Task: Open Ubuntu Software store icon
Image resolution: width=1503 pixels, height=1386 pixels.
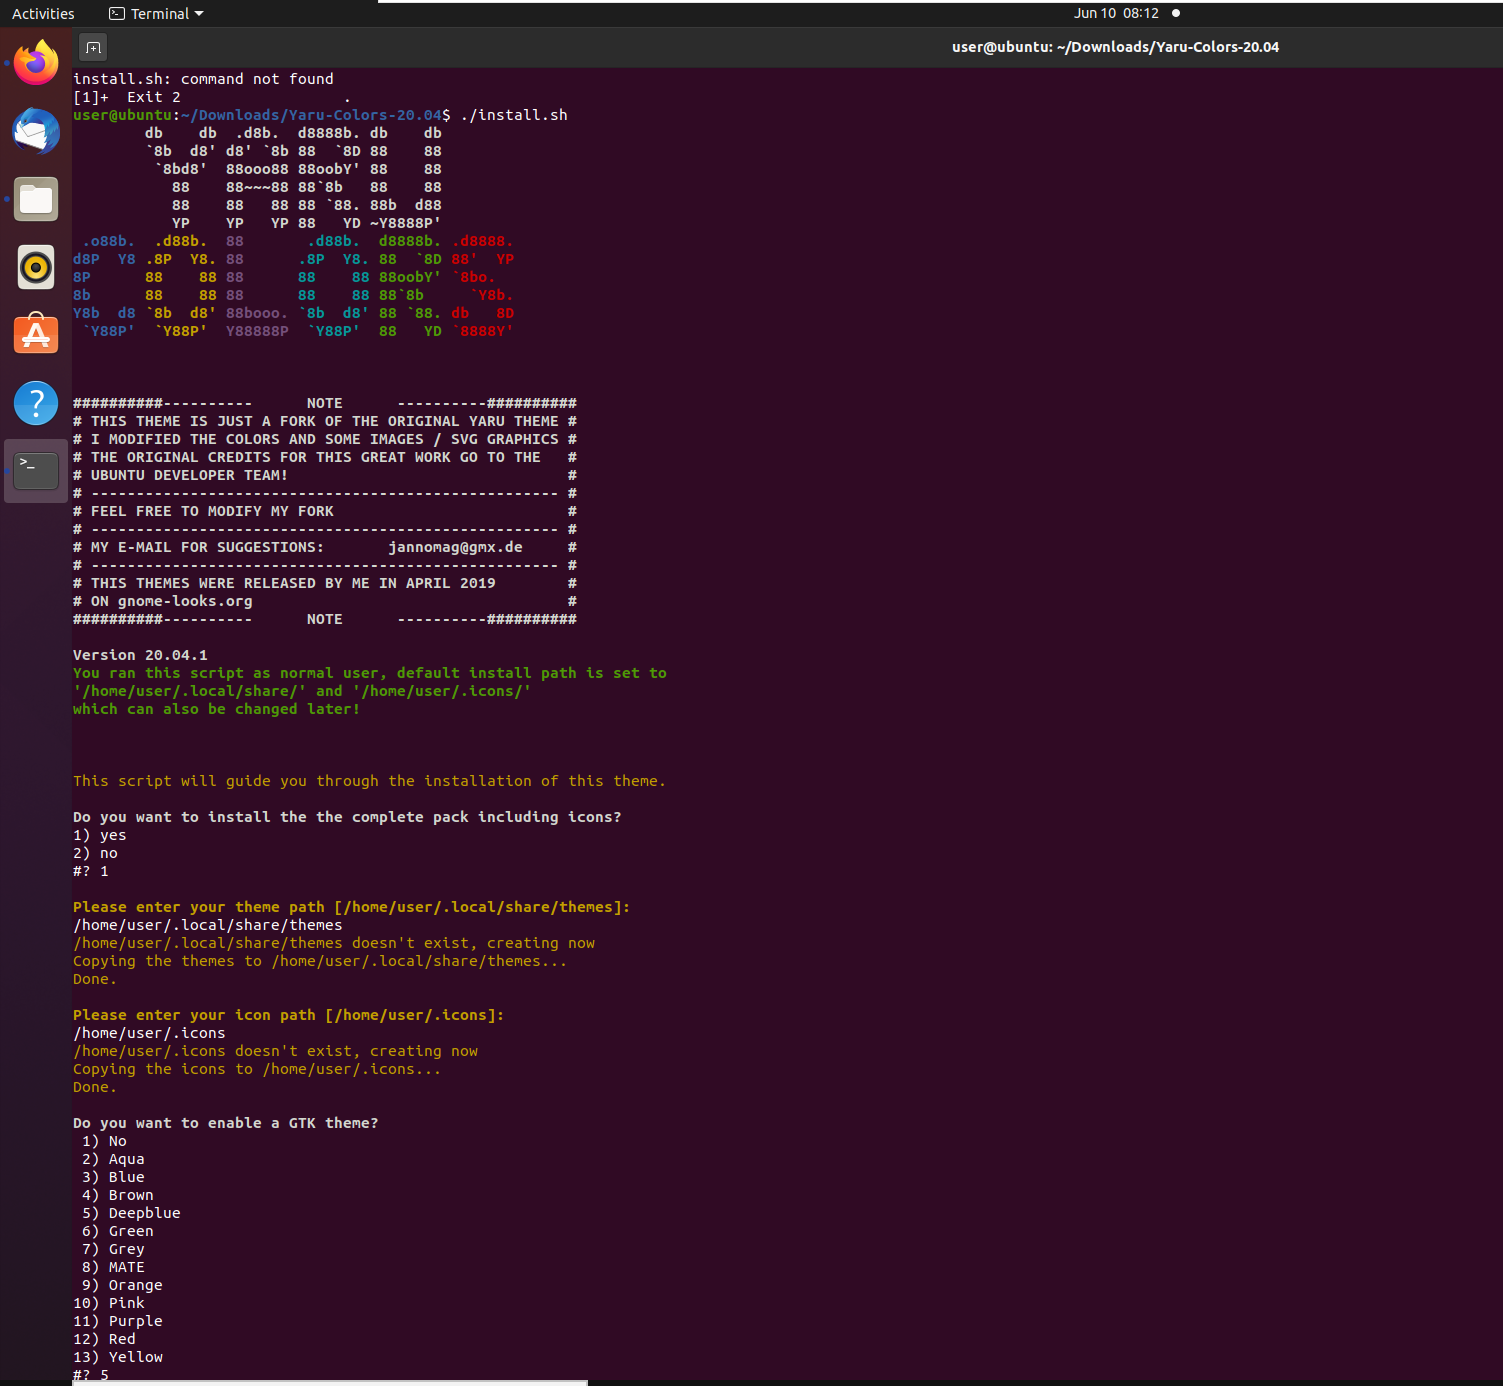Action: point(36,335)
